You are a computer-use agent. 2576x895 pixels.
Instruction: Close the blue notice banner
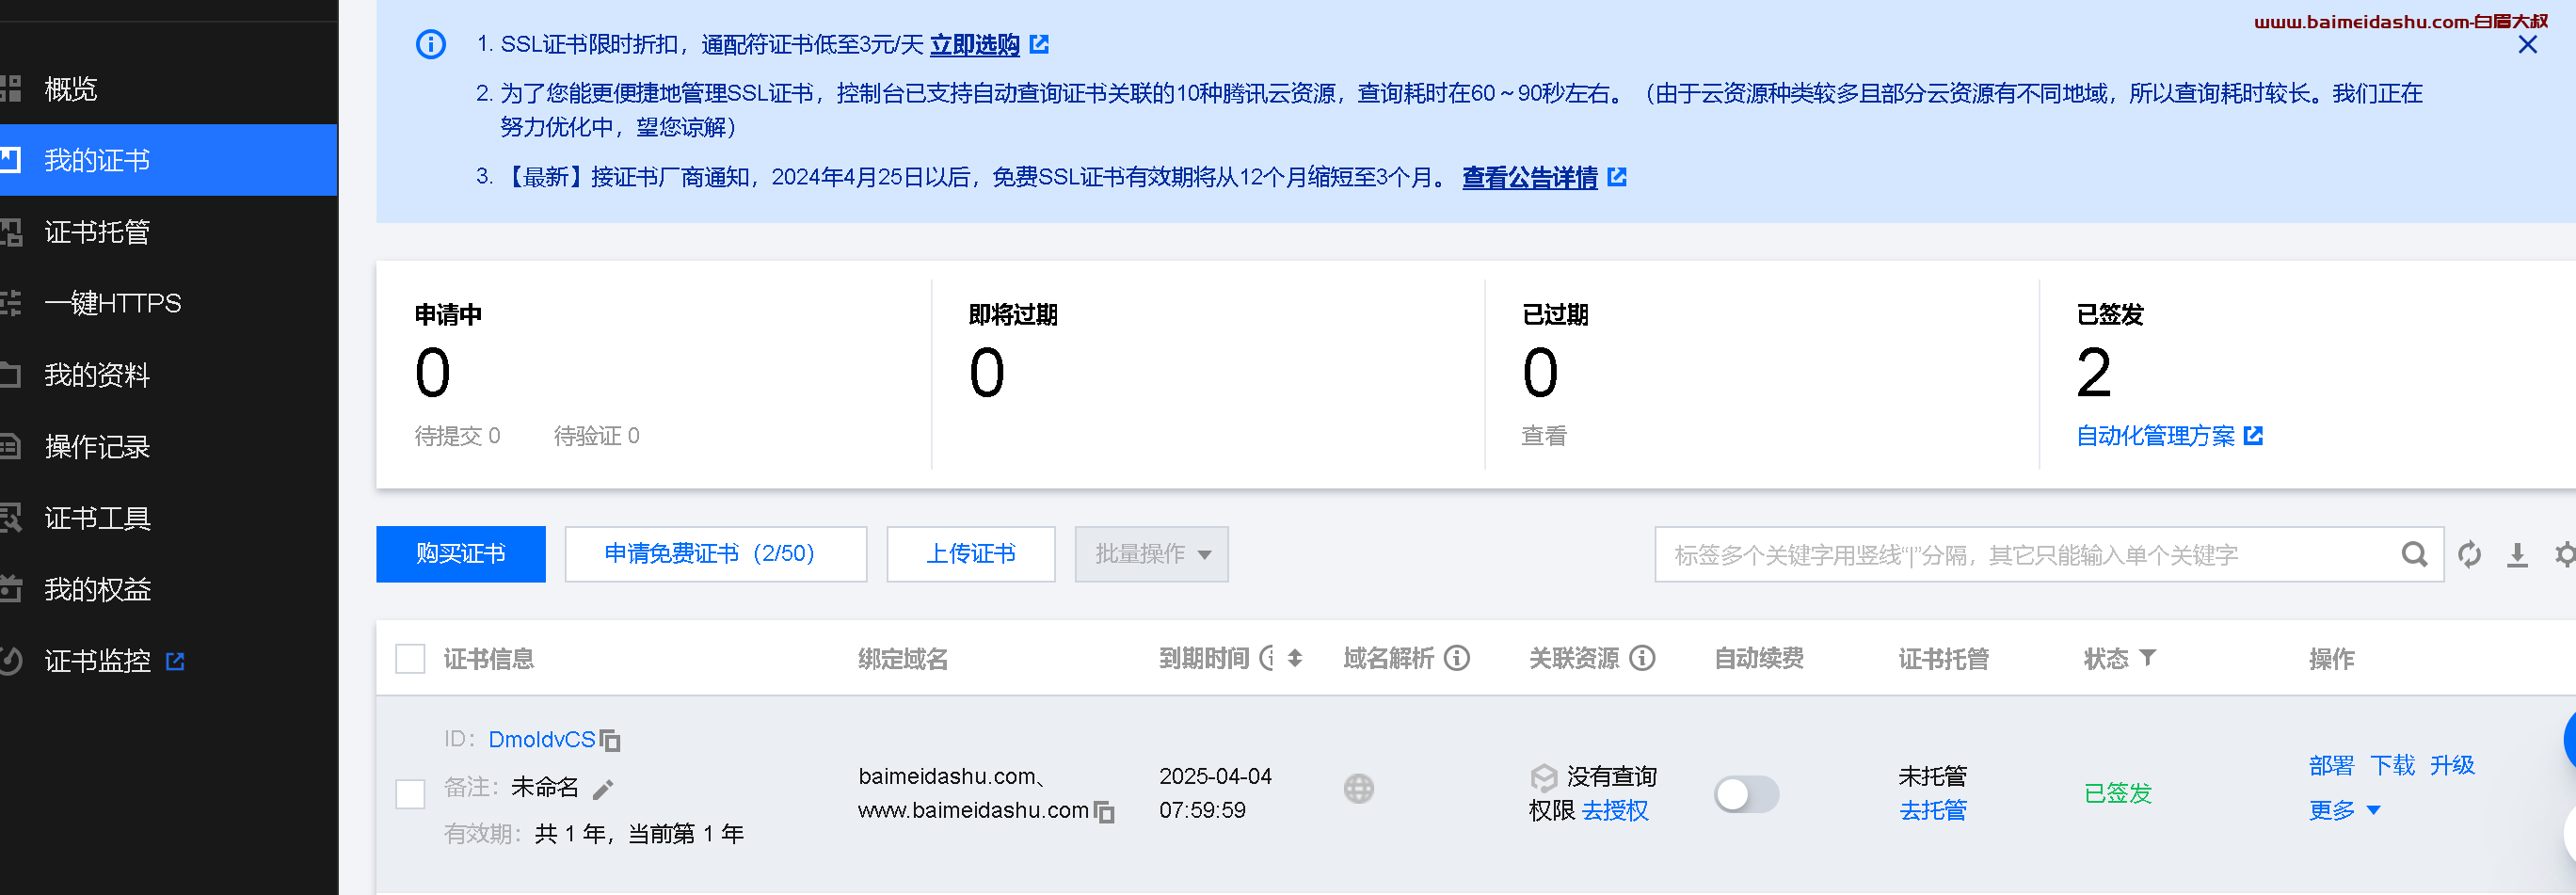[2527, 44]
